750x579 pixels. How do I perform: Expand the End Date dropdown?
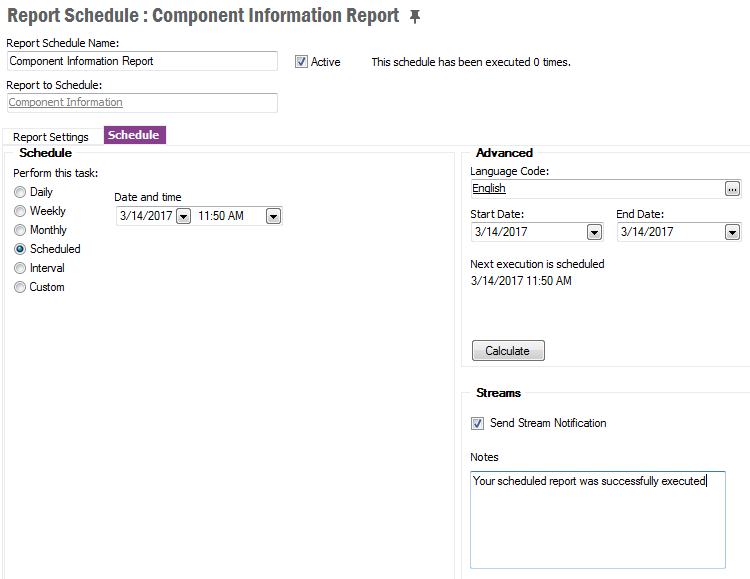click(732, 232)
